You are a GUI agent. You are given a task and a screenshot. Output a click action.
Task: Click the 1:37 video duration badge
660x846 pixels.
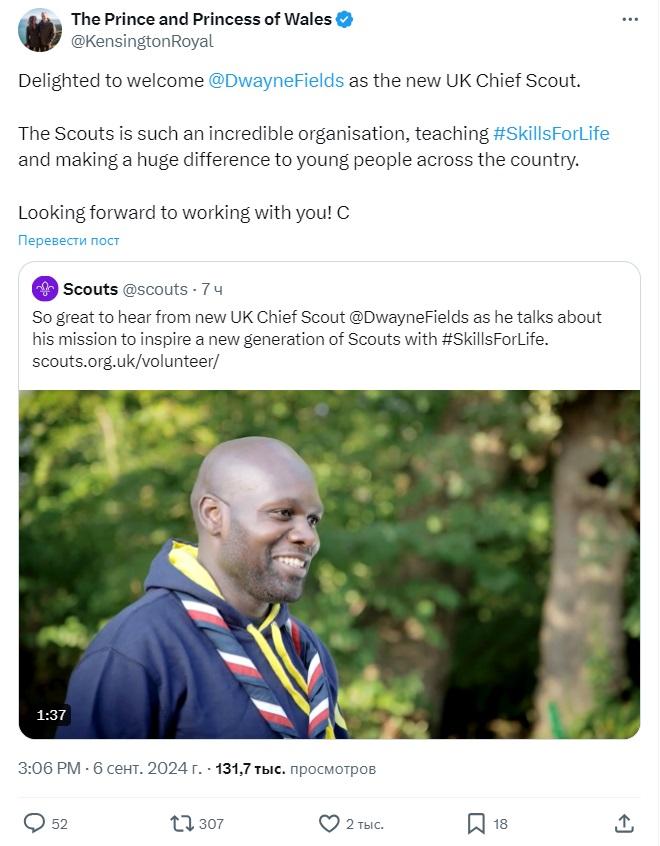[51, 715]
